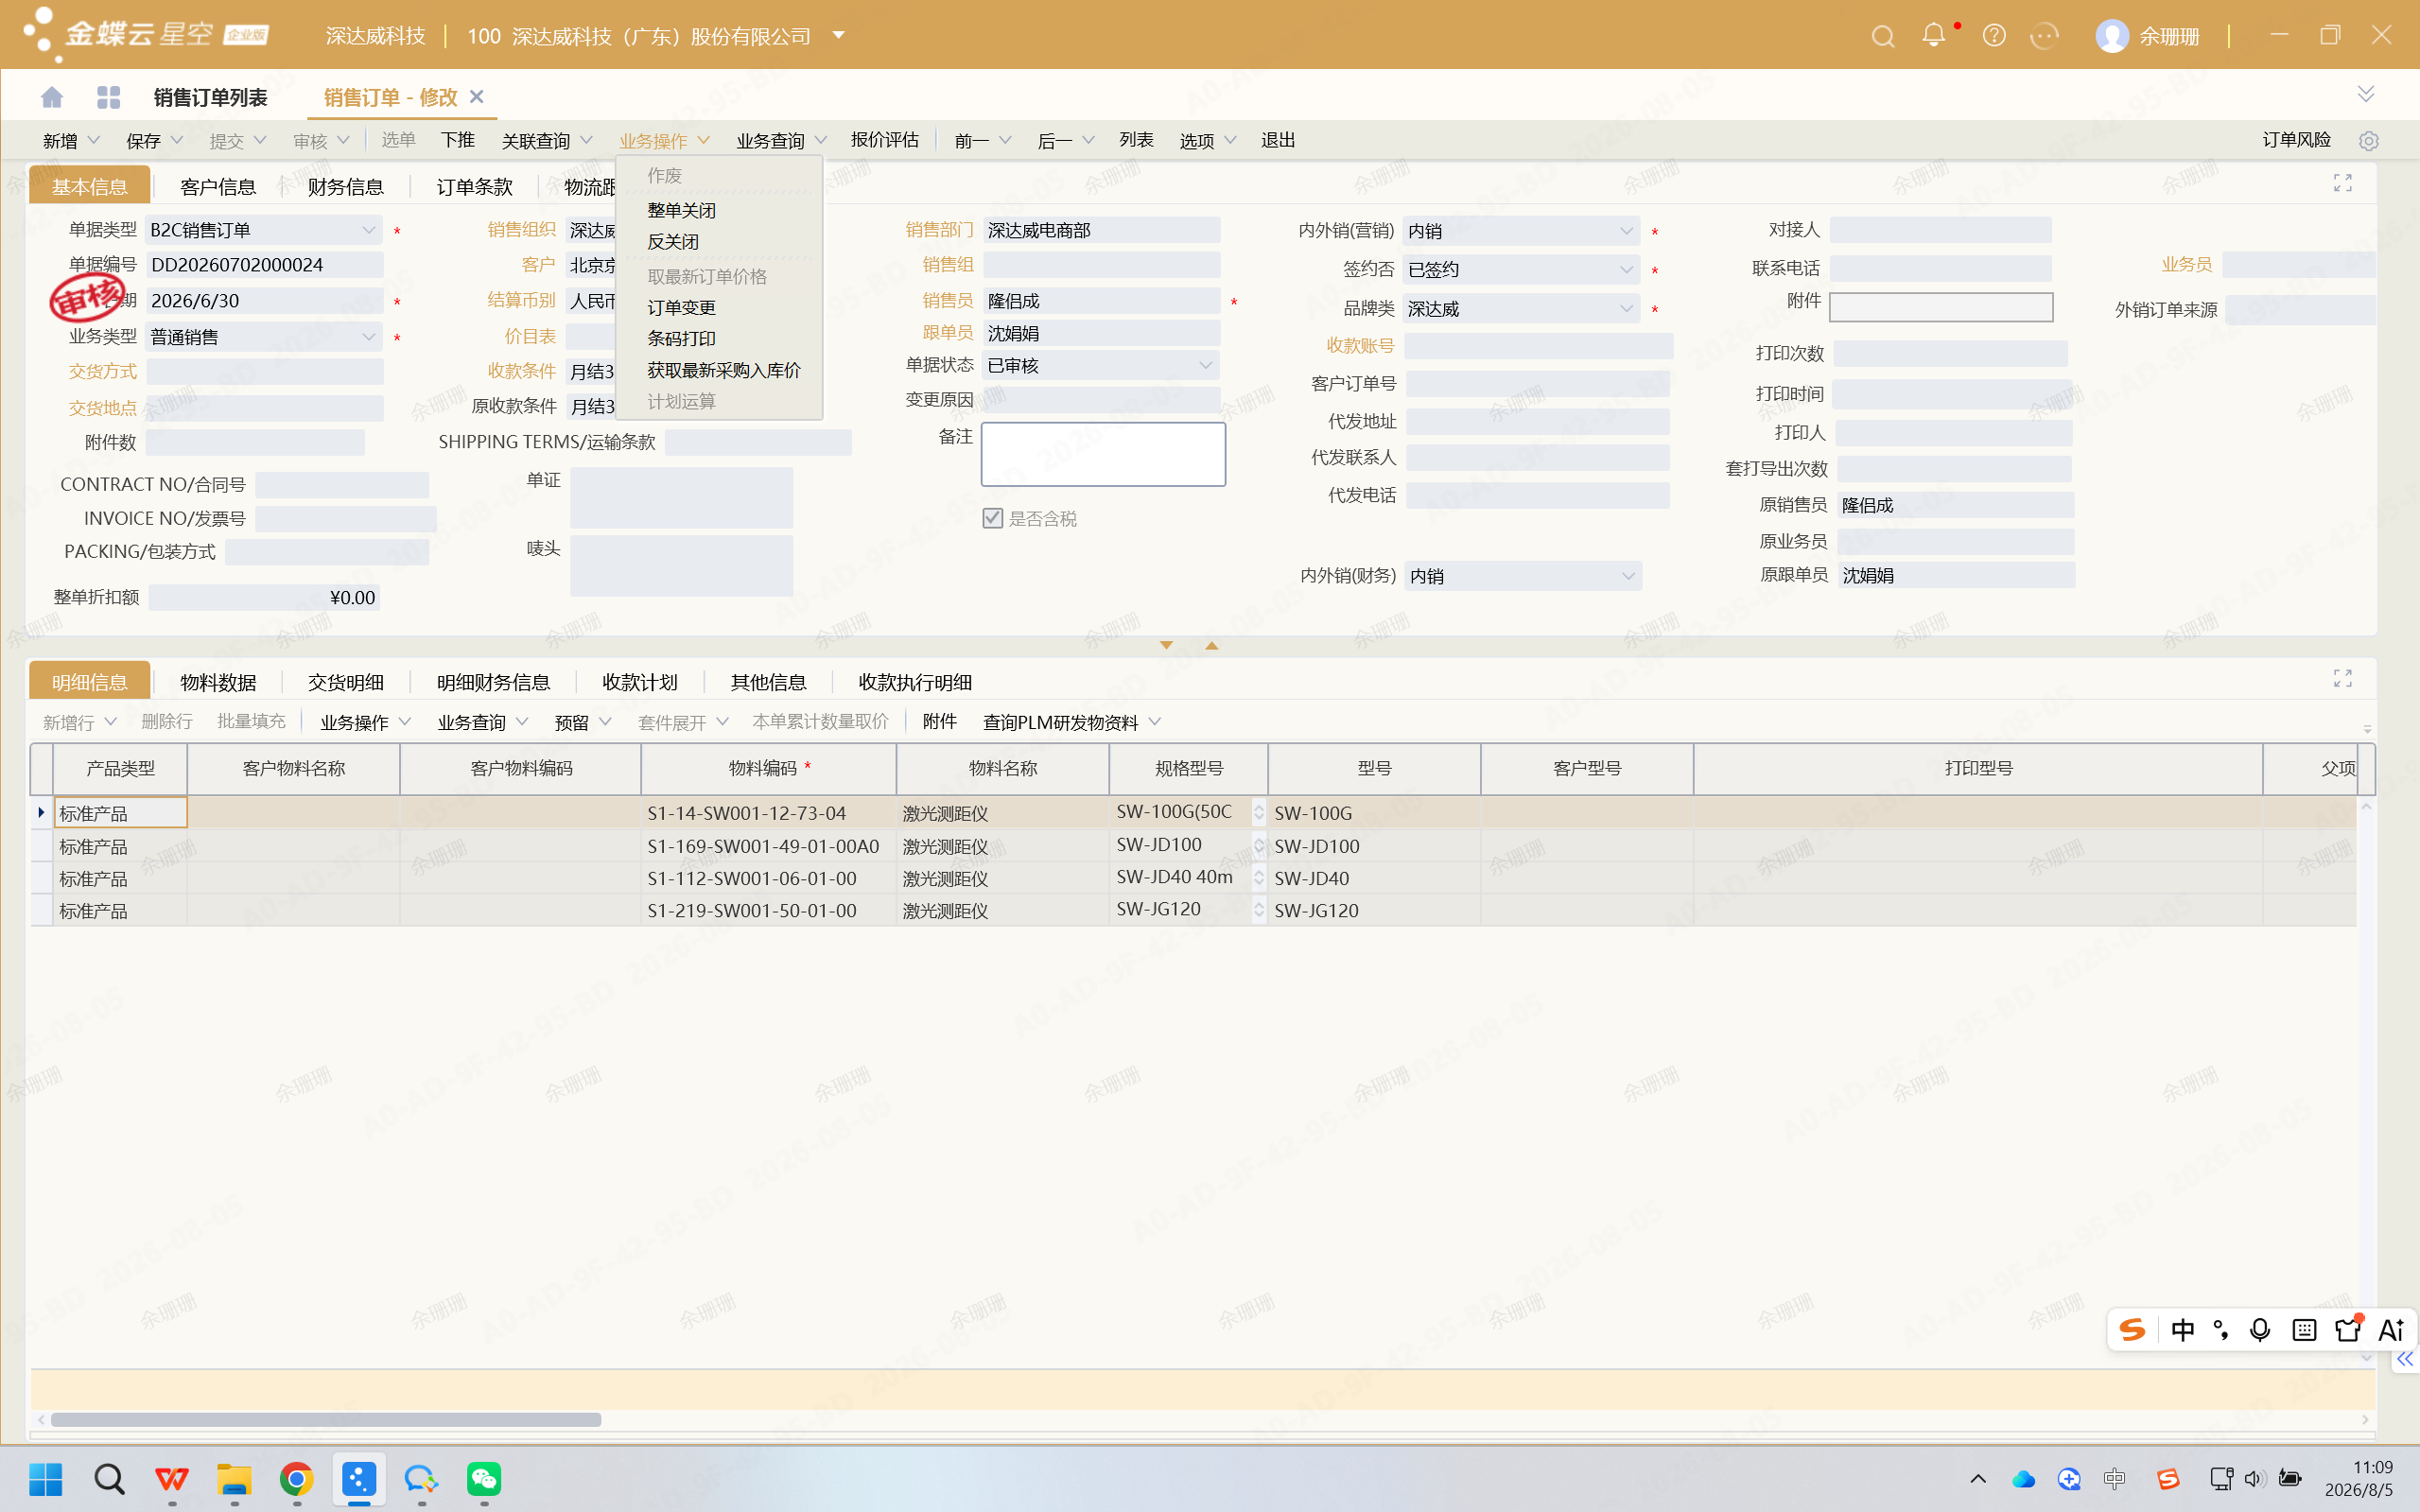
Task: Expand the 业务类型 dropdown
Action: tap(368, 337)
